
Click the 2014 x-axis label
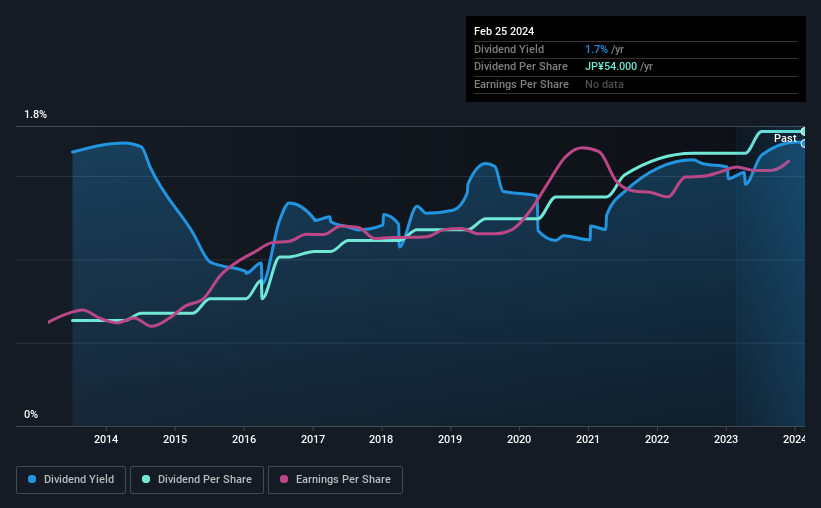pyautogui.click(x=106, y=439)
